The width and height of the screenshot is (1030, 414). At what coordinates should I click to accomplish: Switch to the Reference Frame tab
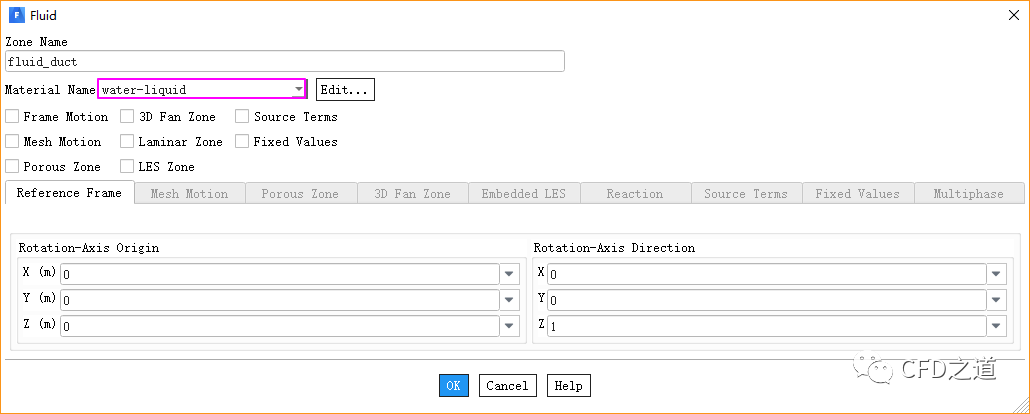[69, 193]
